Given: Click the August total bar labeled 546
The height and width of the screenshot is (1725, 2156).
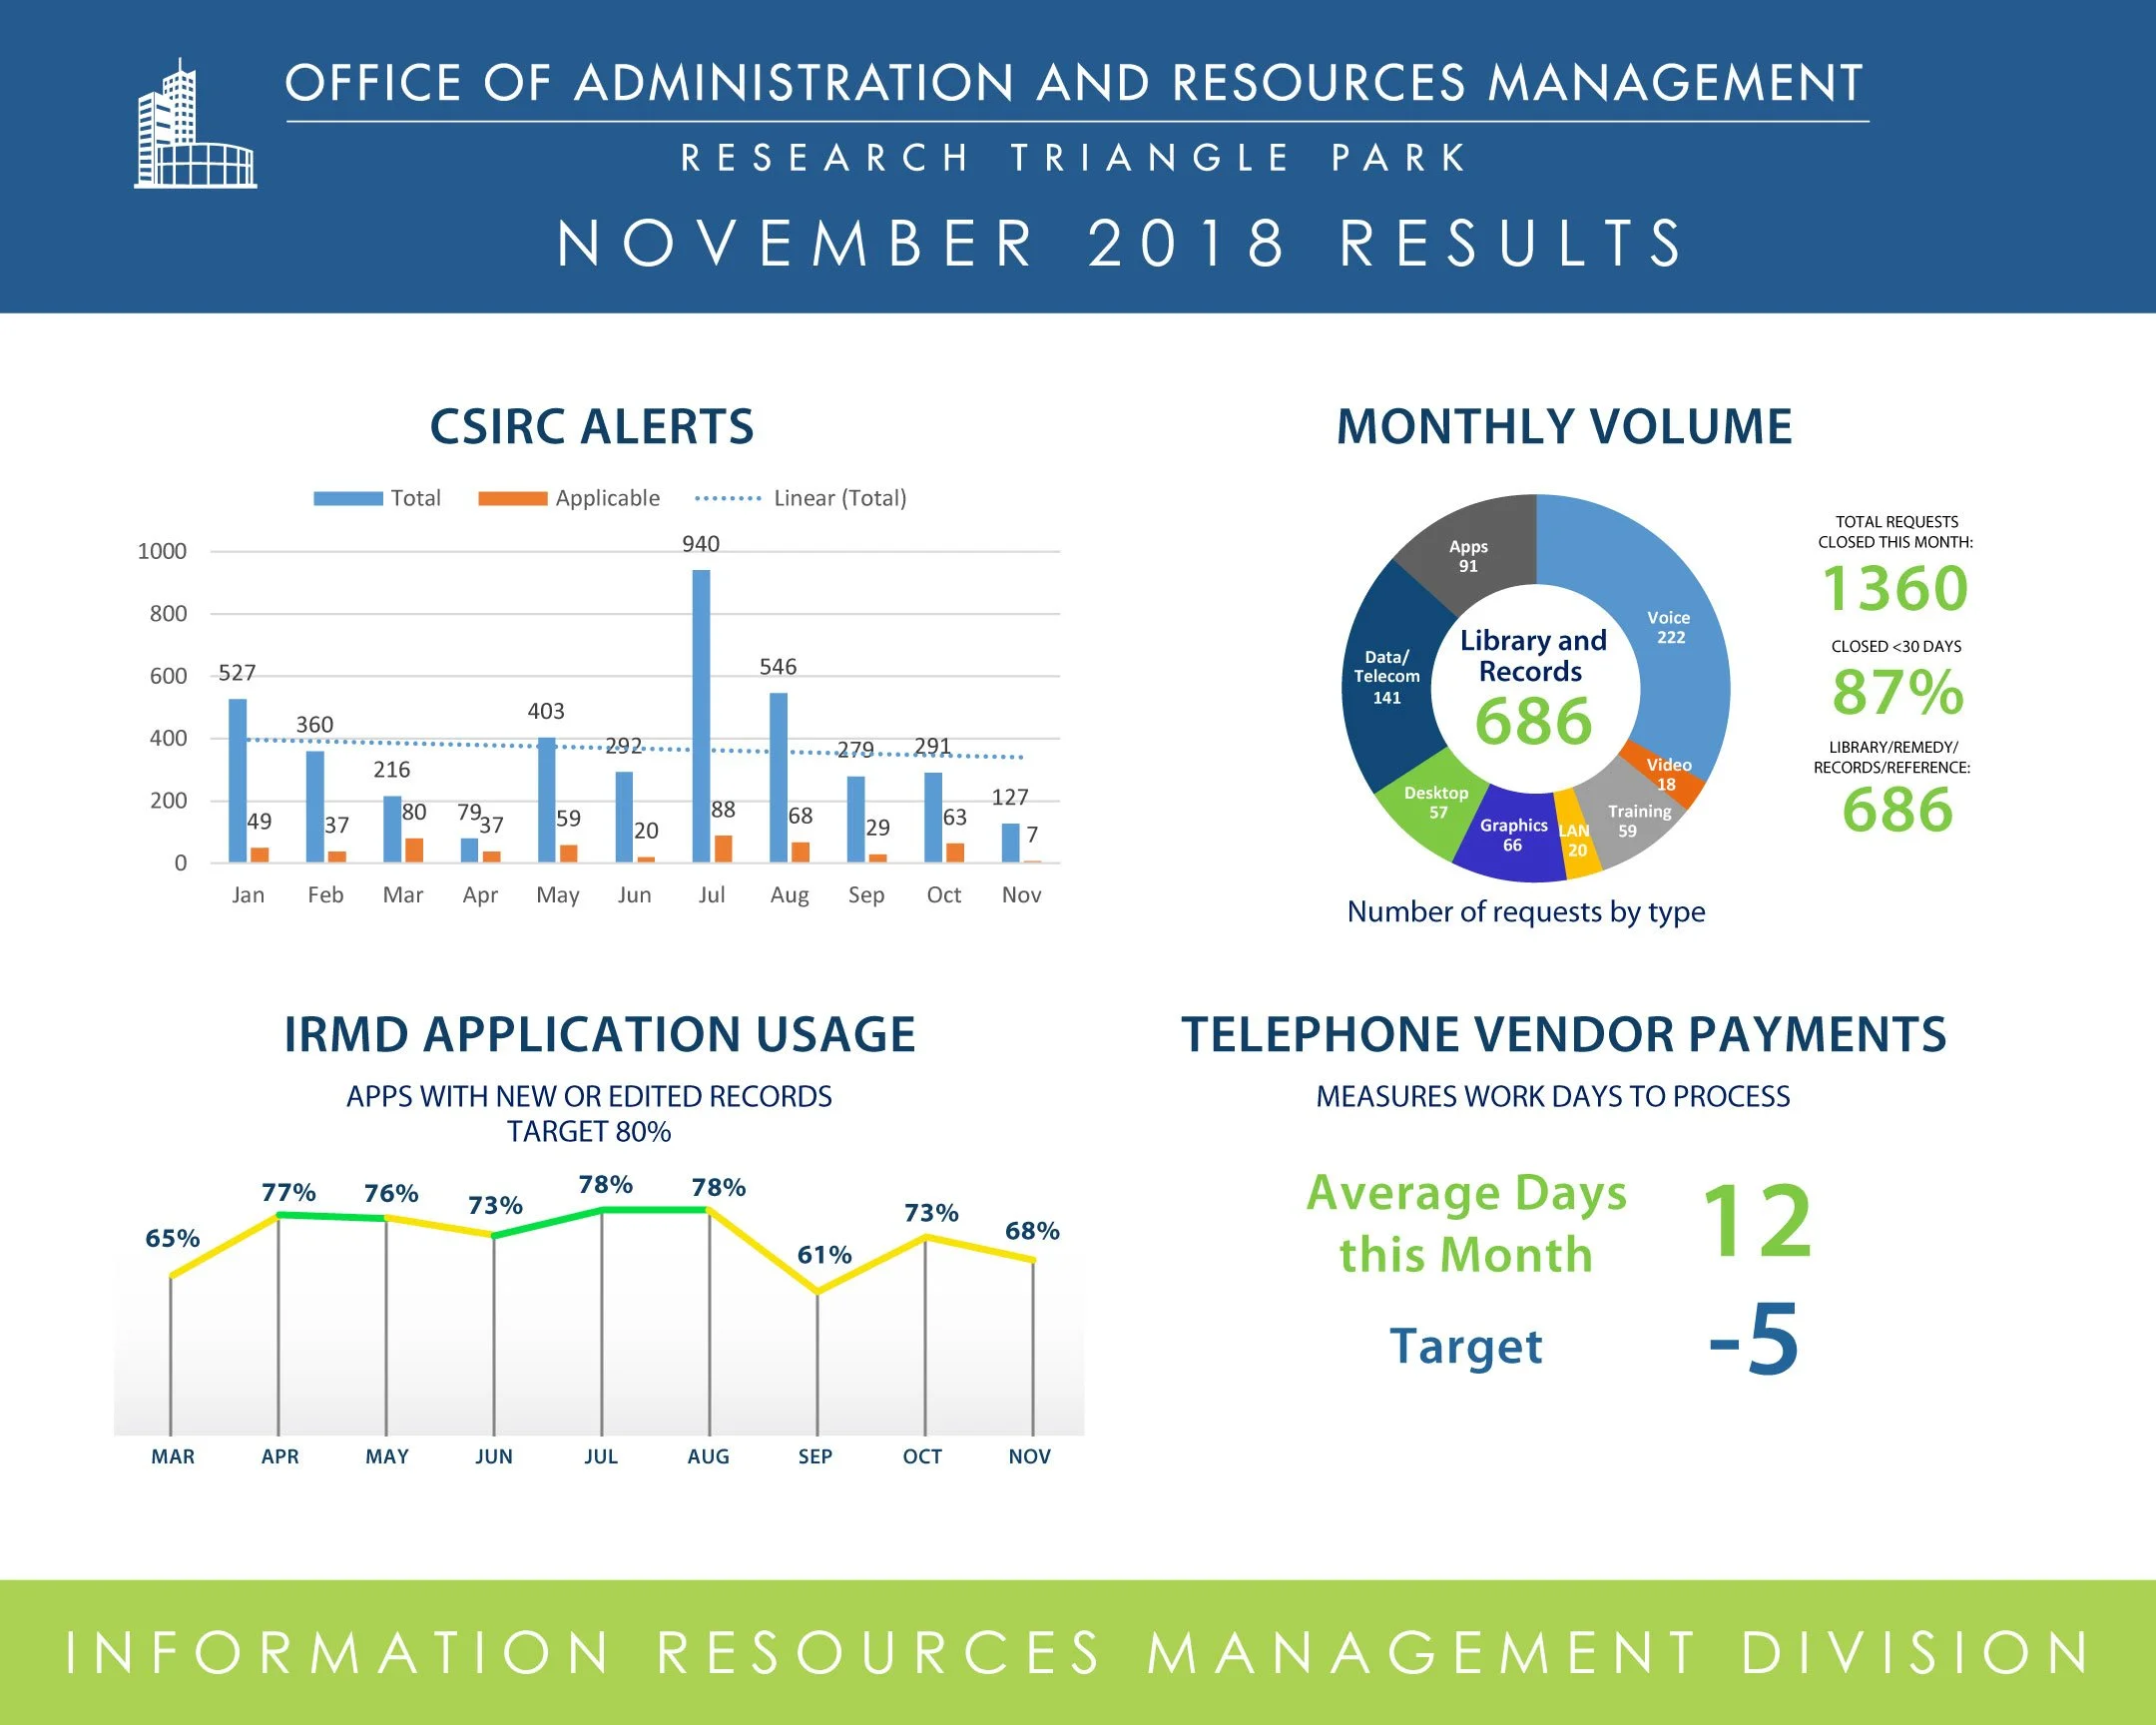Looking at the screenshot, I should click(x=778, y=777).
